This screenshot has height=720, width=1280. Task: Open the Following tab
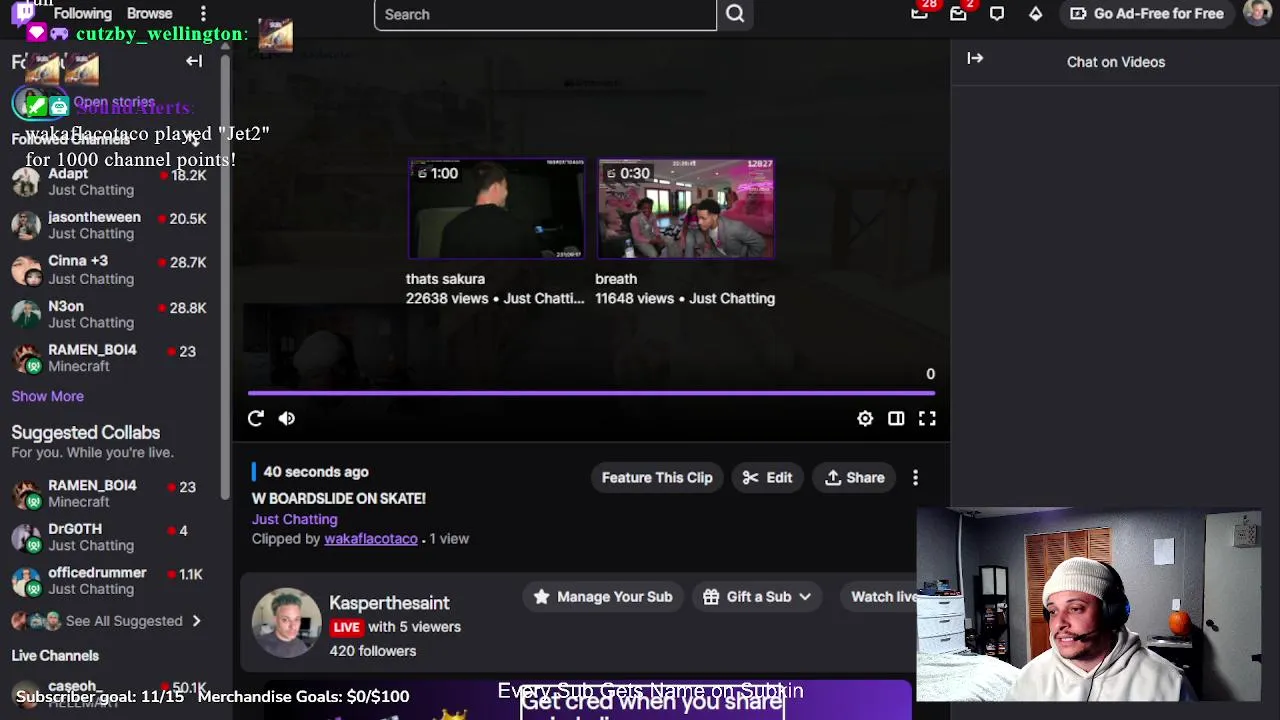pyautogui.click(x=82, y=13)
